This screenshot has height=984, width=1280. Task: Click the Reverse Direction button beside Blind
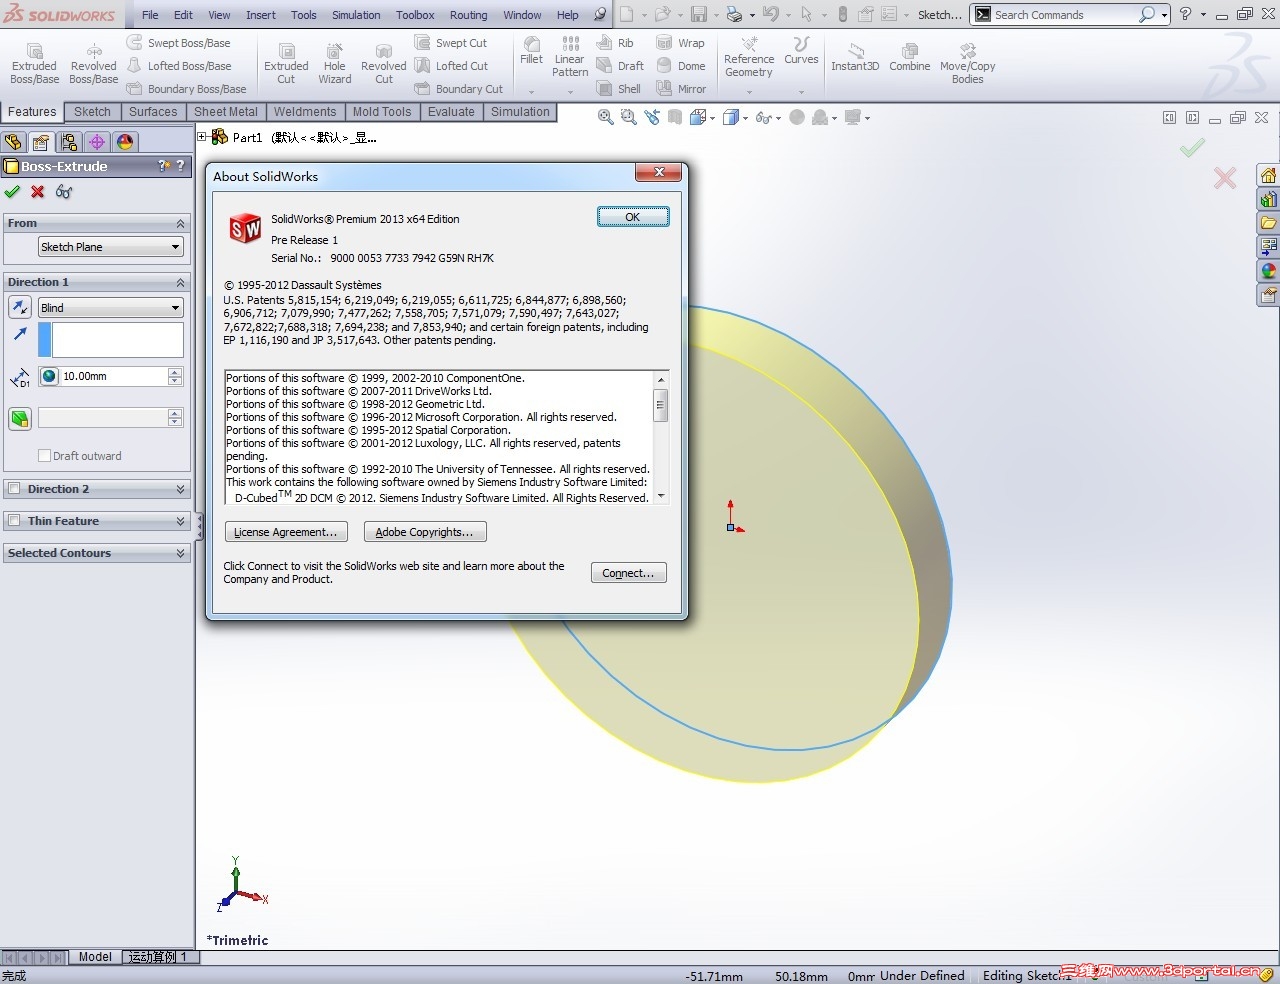pyautogui.click(x=20, y=308)
